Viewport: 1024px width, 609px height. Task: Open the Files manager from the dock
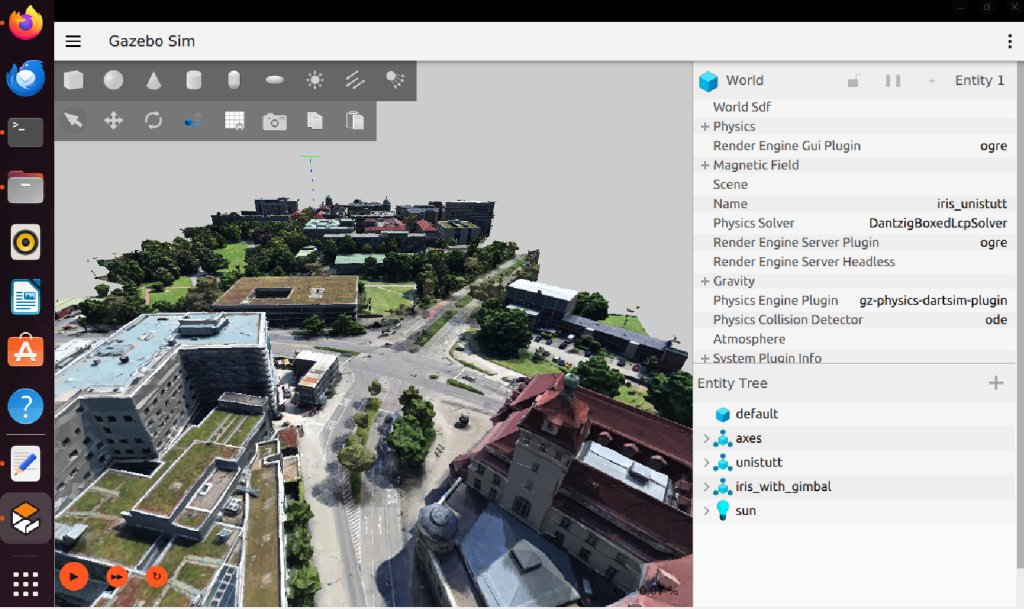click(x=25, y=187)
